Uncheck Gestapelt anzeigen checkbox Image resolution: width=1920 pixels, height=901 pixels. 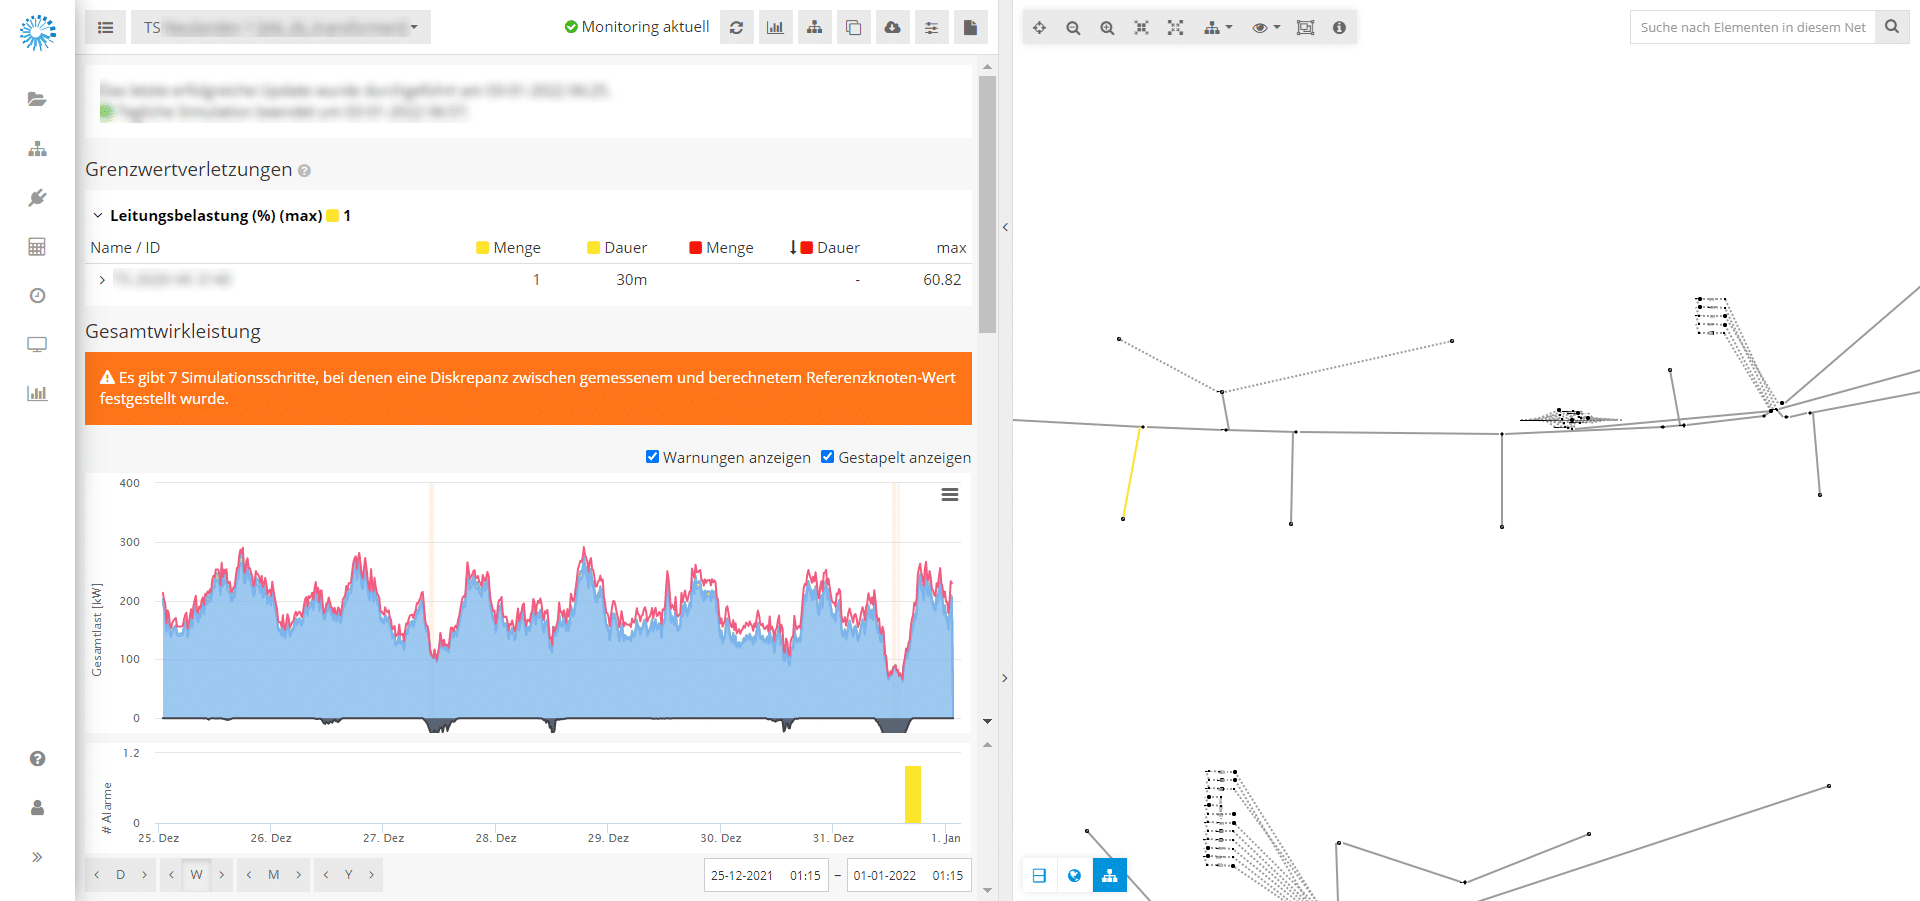coord(827,457)
